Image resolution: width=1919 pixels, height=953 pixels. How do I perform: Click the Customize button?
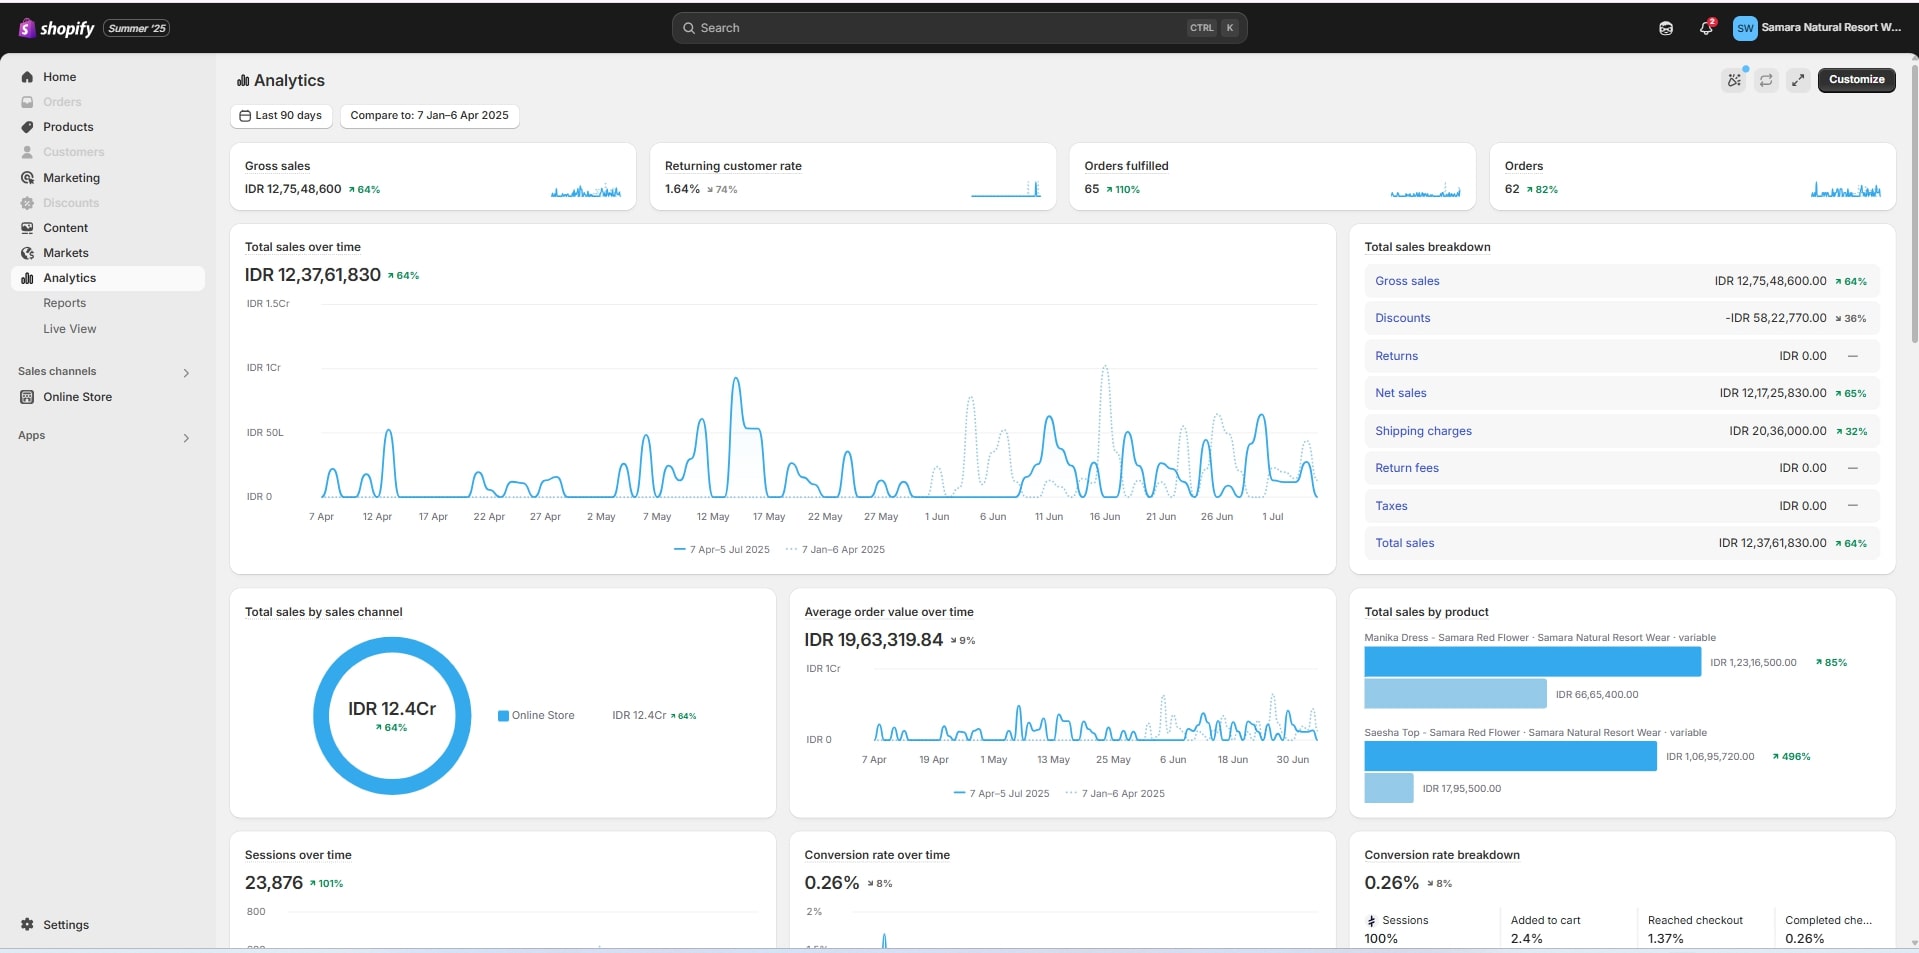[1856, 80]
